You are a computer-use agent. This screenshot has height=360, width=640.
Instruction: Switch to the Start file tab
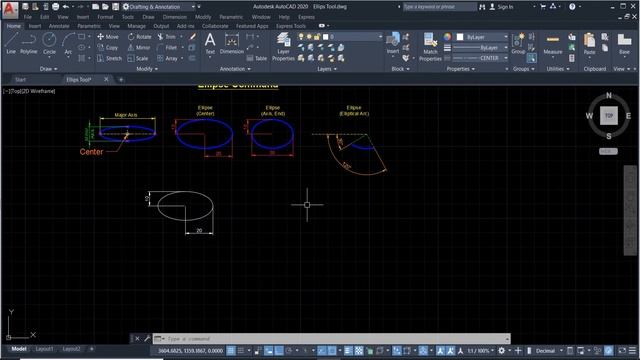20,80
